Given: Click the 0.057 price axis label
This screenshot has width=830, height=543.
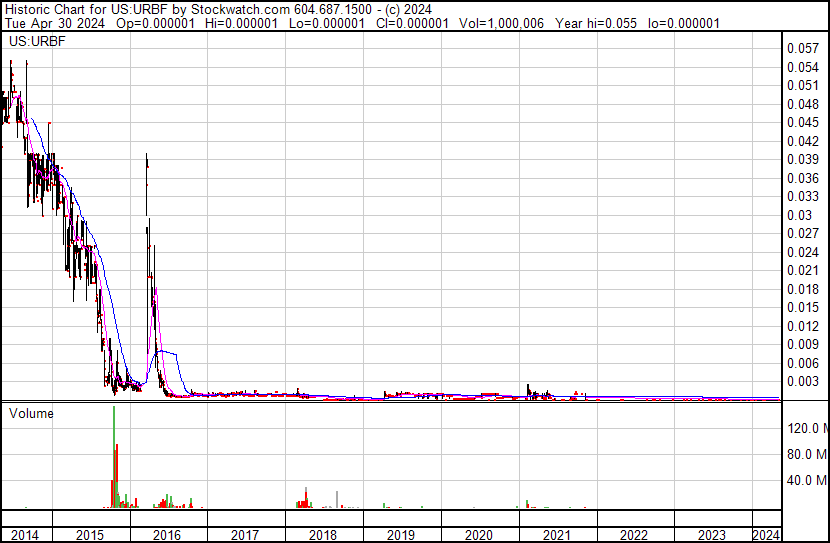Looking at the screenshot, I should (802, 48).
